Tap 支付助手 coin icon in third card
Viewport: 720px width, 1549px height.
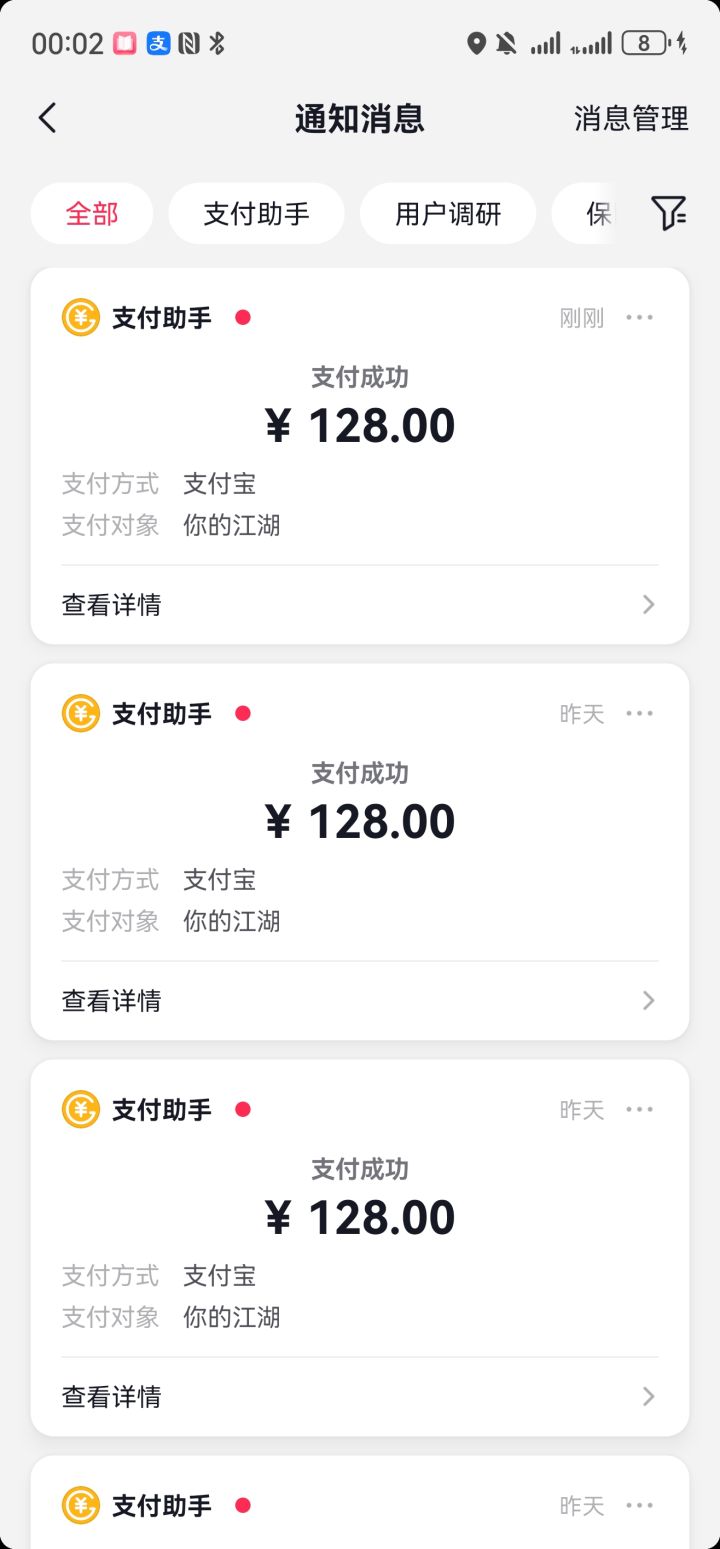point(81,1110)
